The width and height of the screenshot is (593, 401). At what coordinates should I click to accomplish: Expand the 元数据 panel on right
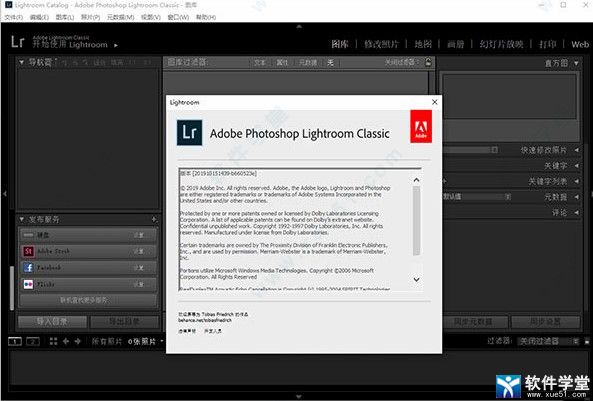pos(576,197)
